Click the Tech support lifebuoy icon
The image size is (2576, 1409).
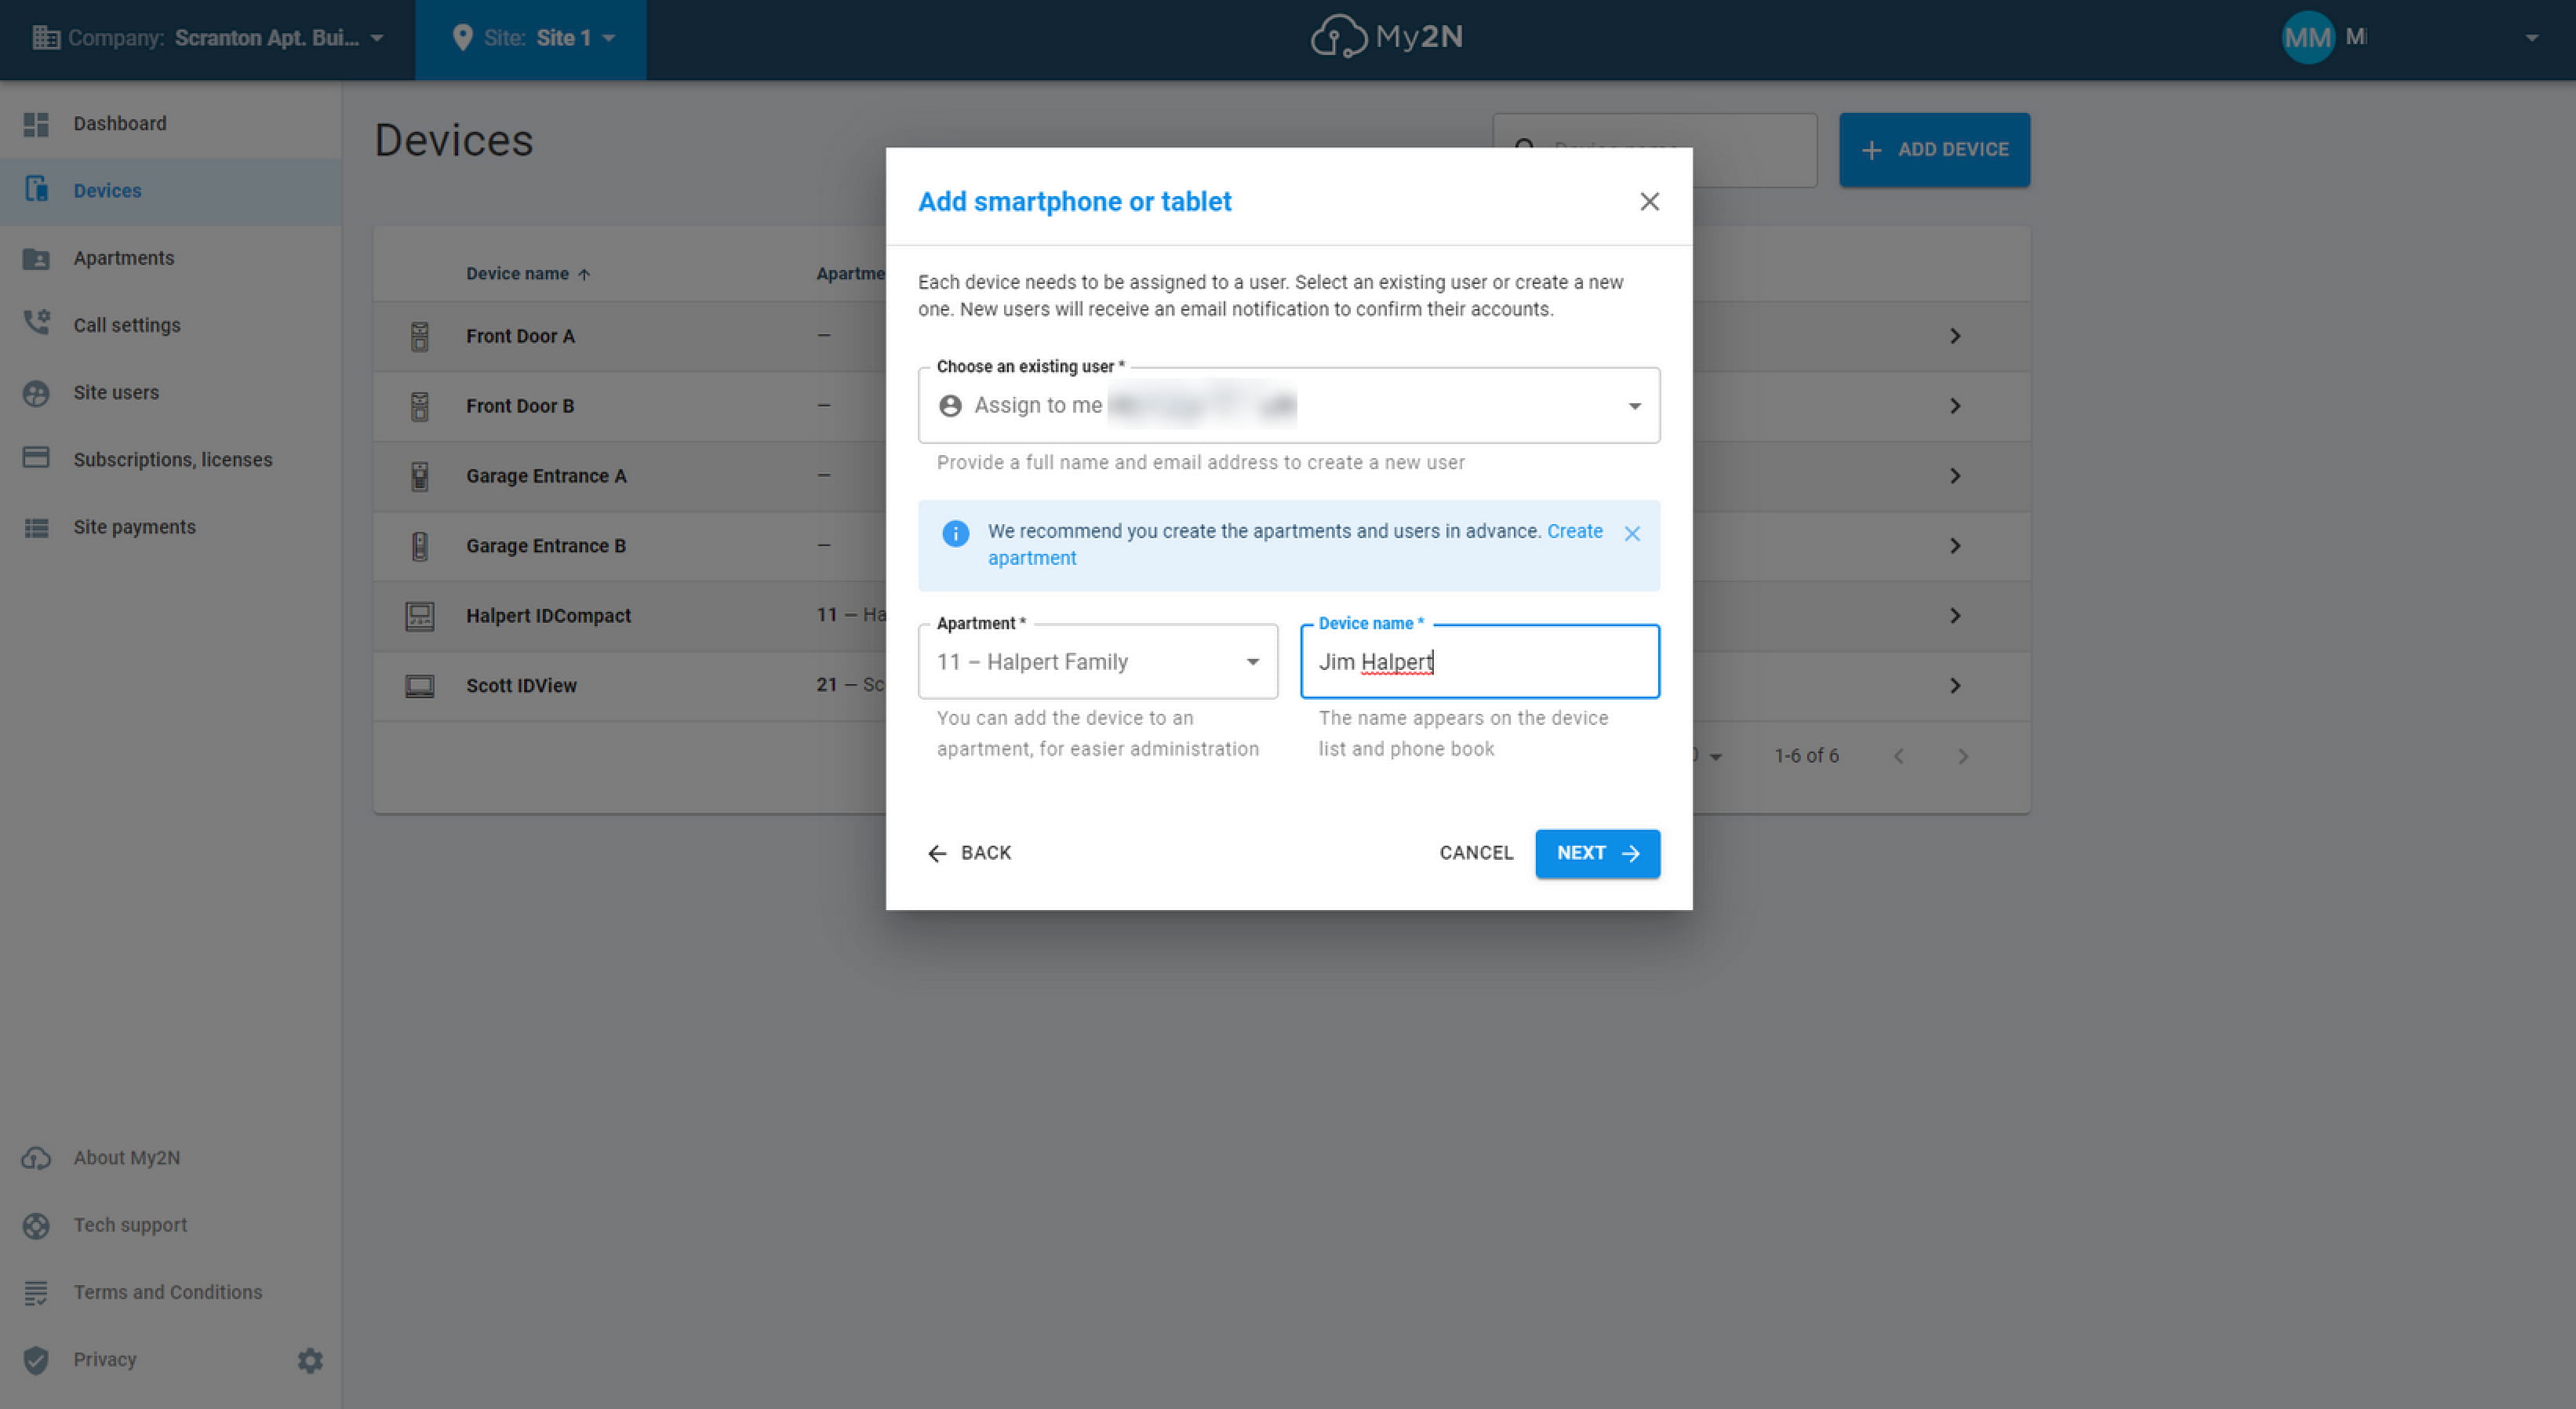click(x=36, y=1225)
